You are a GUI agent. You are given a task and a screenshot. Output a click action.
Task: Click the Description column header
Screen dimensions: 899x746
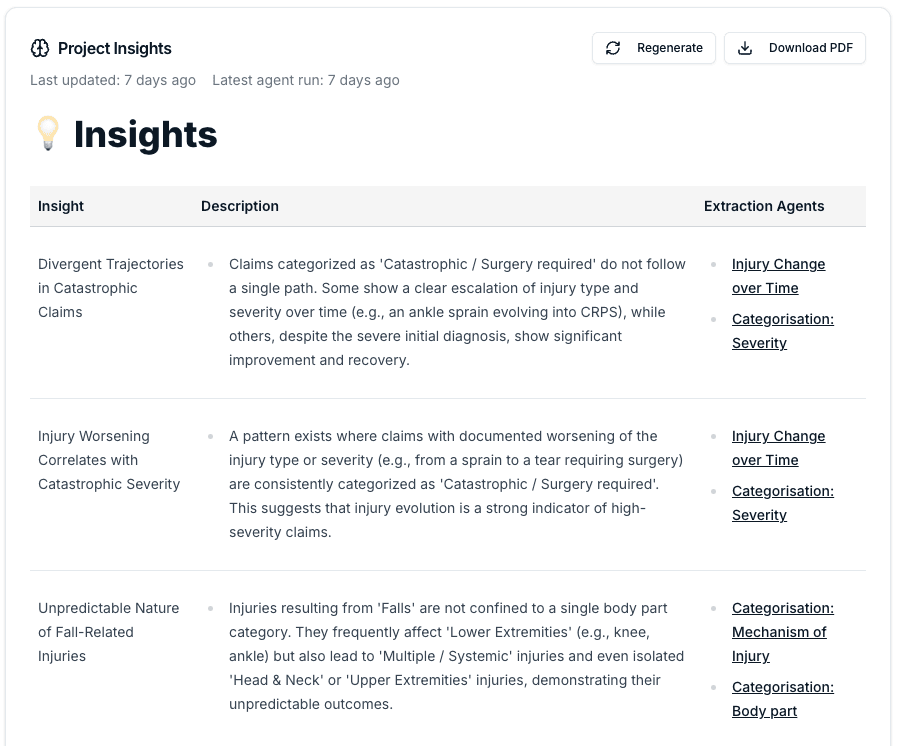point(240,206)
